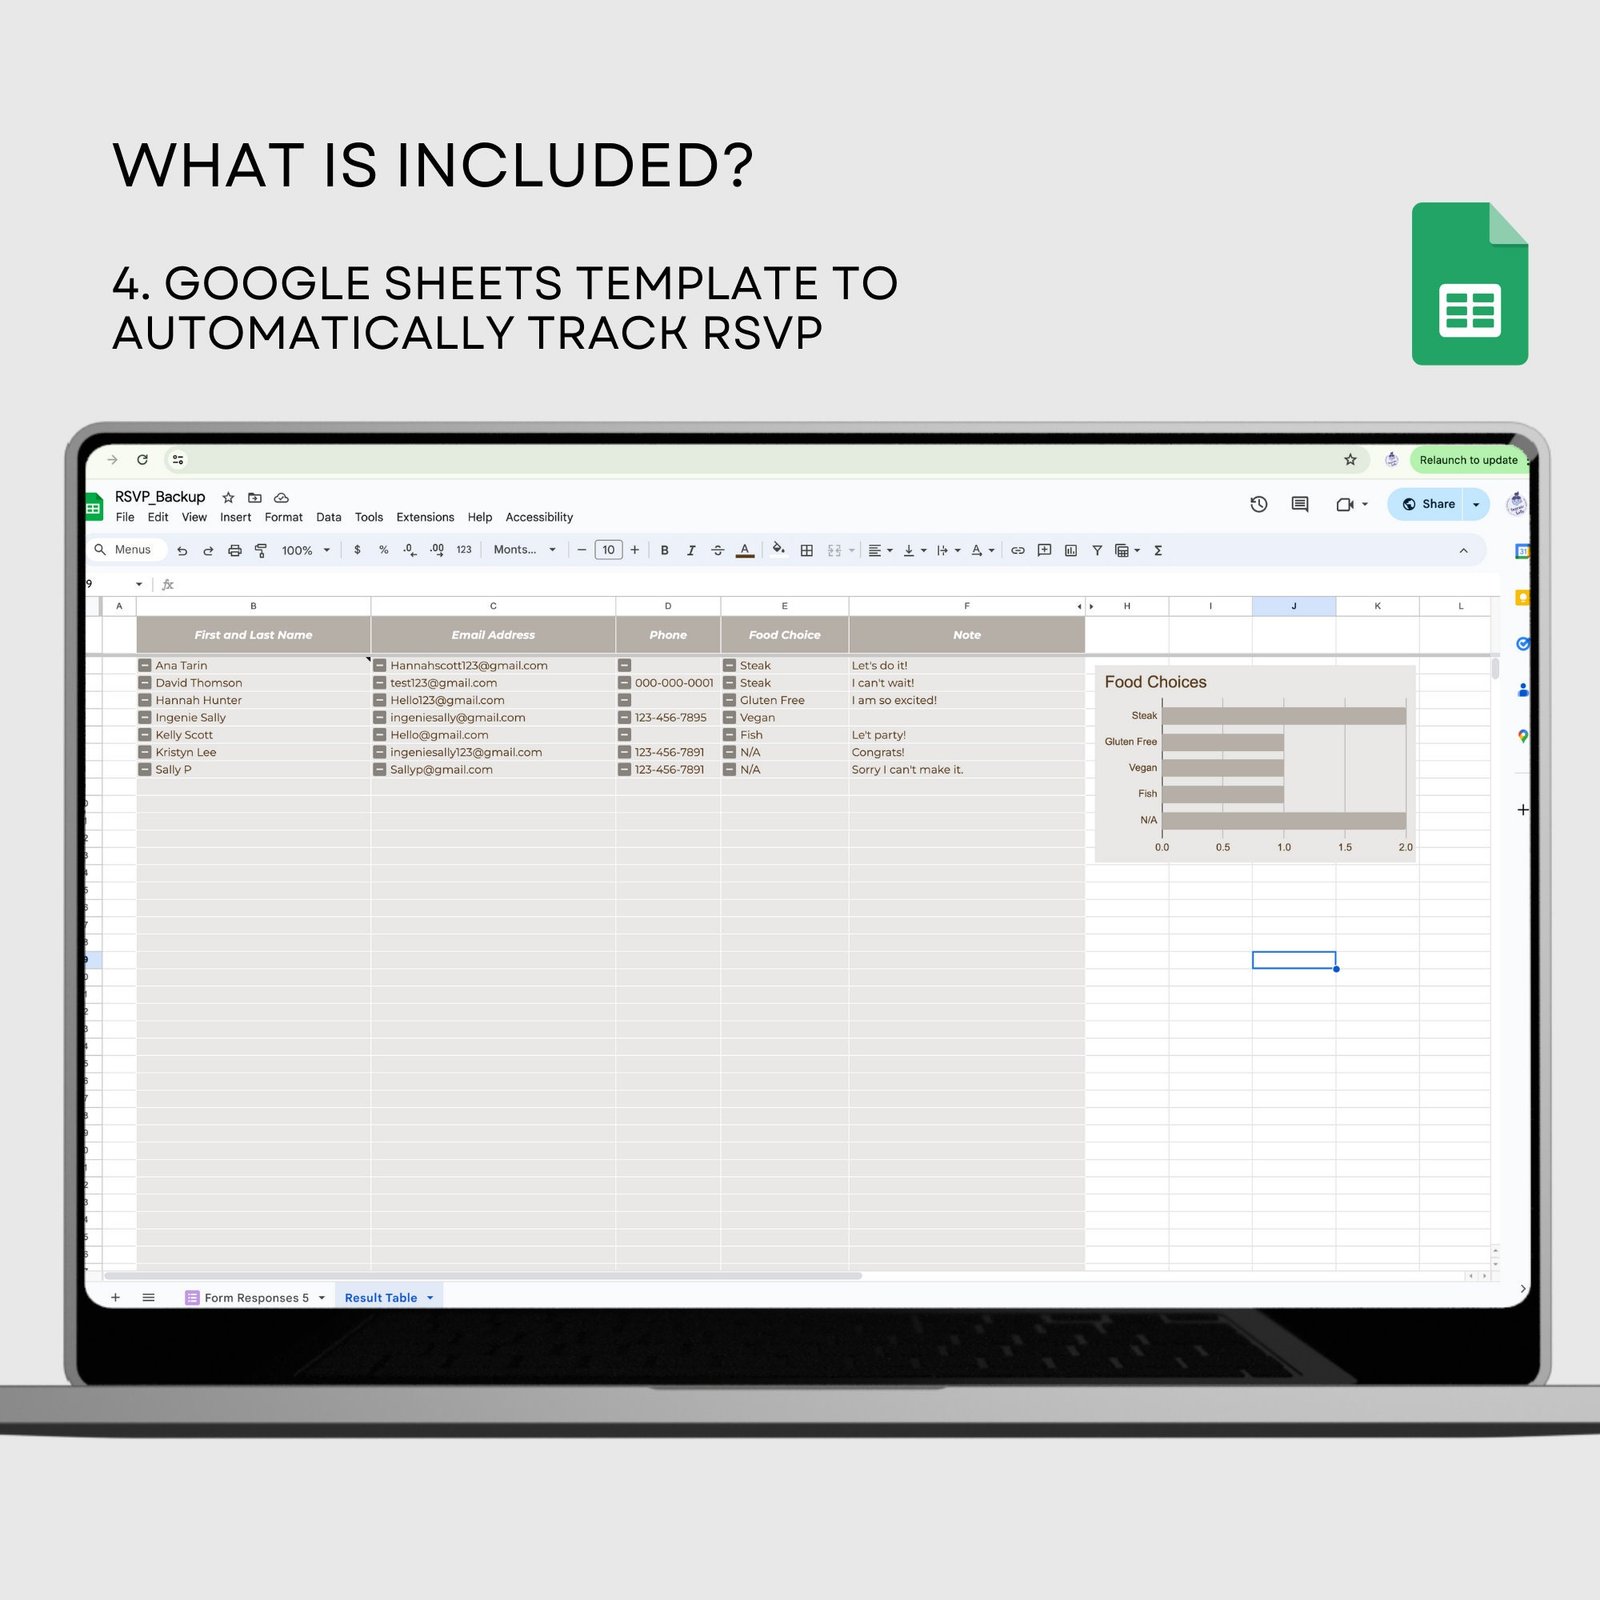
Task: Click the insert chart icon
Action: [1071, 550]
